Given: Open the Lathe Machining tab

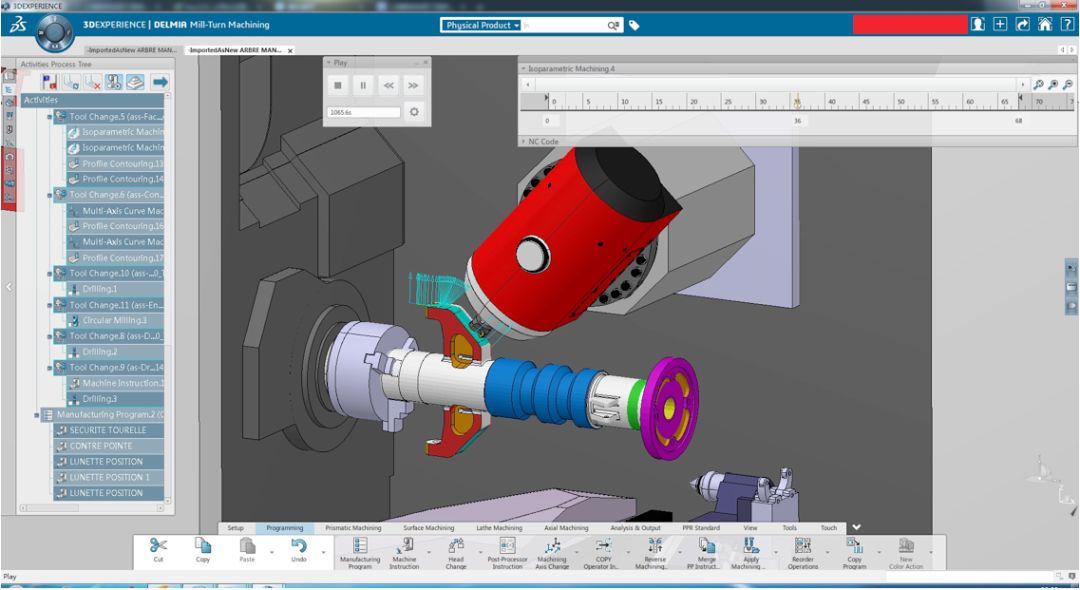Looking at the screenshot, I should tap(499, 528).
